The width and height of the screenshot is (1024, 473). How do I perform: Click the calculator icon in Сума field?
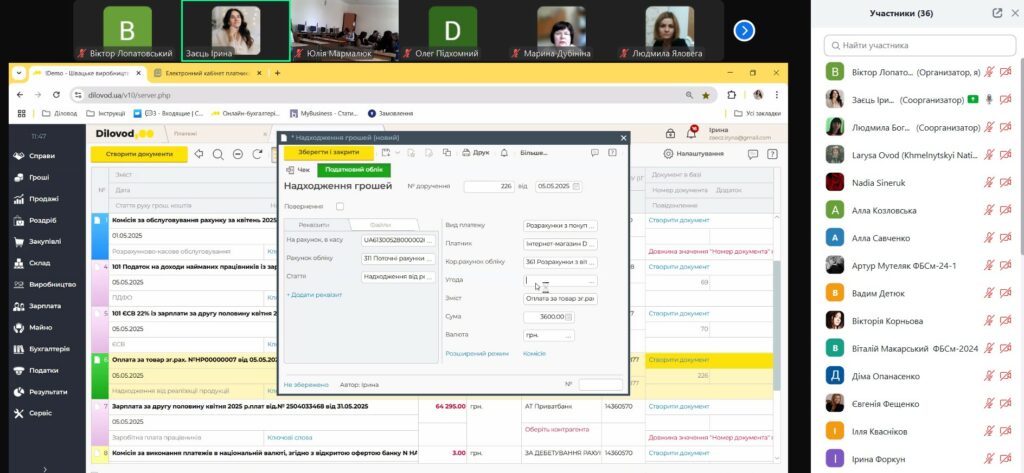click(569, 317)
